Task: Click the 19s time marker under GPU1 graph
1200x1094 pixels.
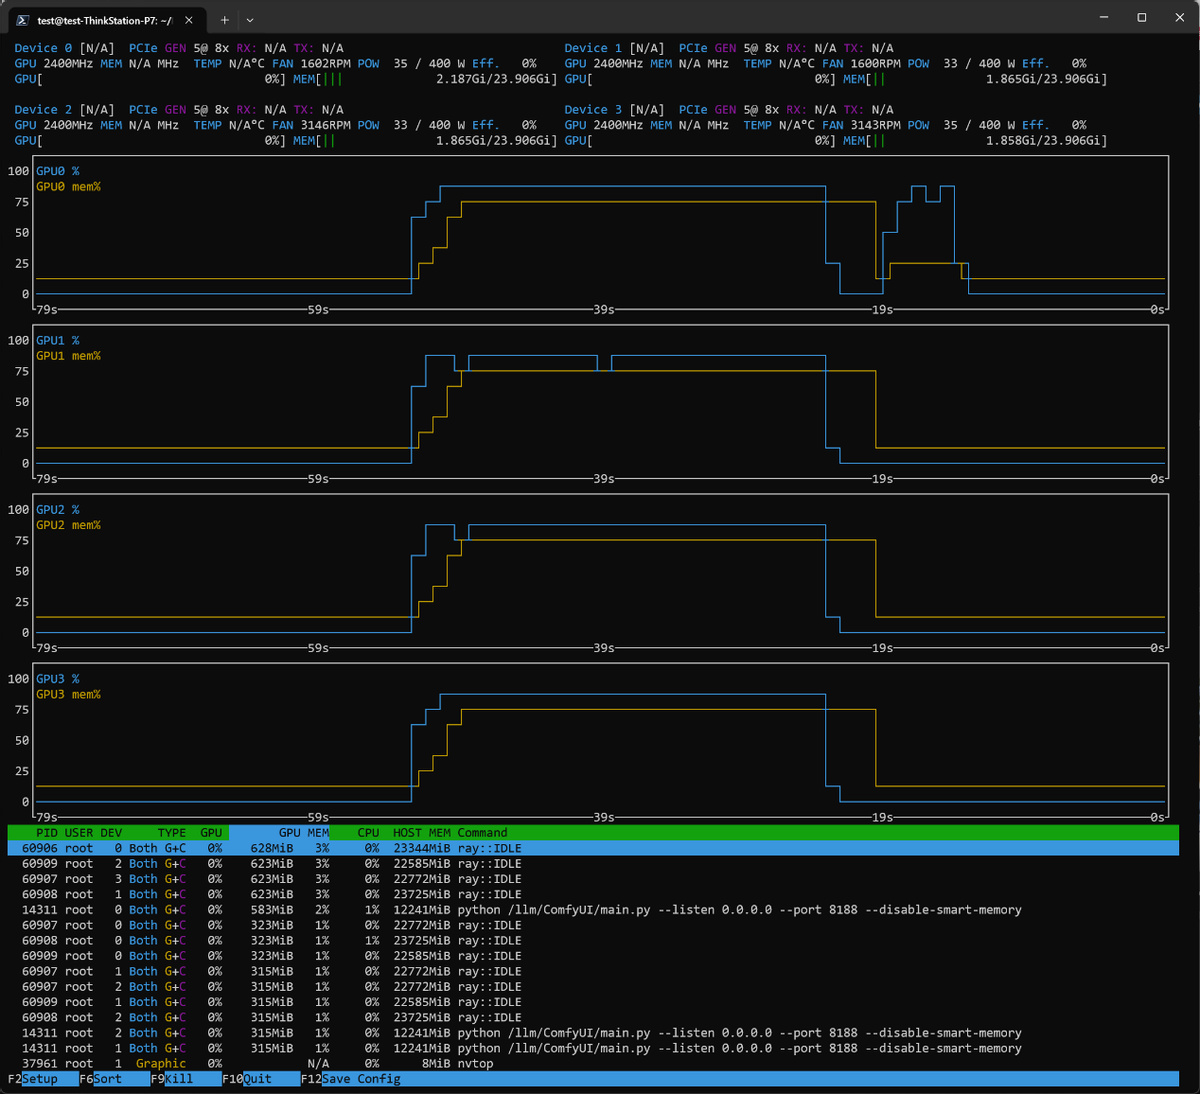Action: (x=882, y=479)
